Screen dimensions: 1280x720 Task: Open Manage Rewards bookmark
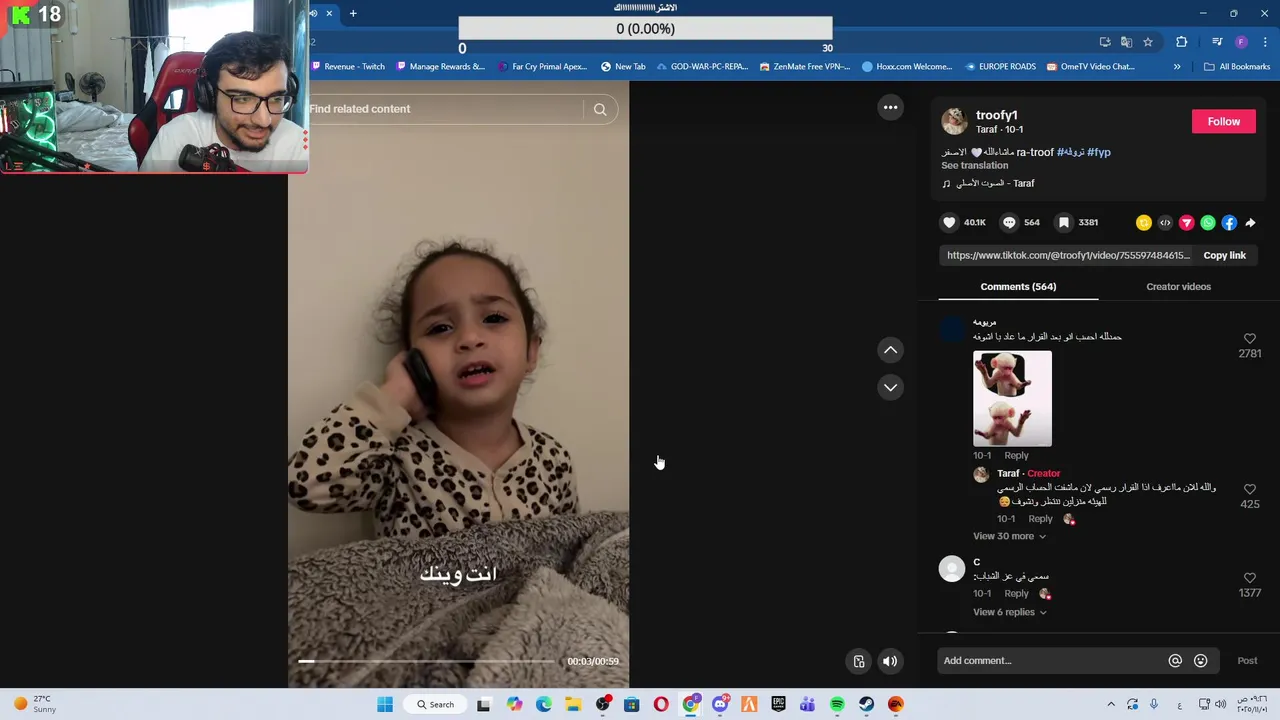coord(441,67)
